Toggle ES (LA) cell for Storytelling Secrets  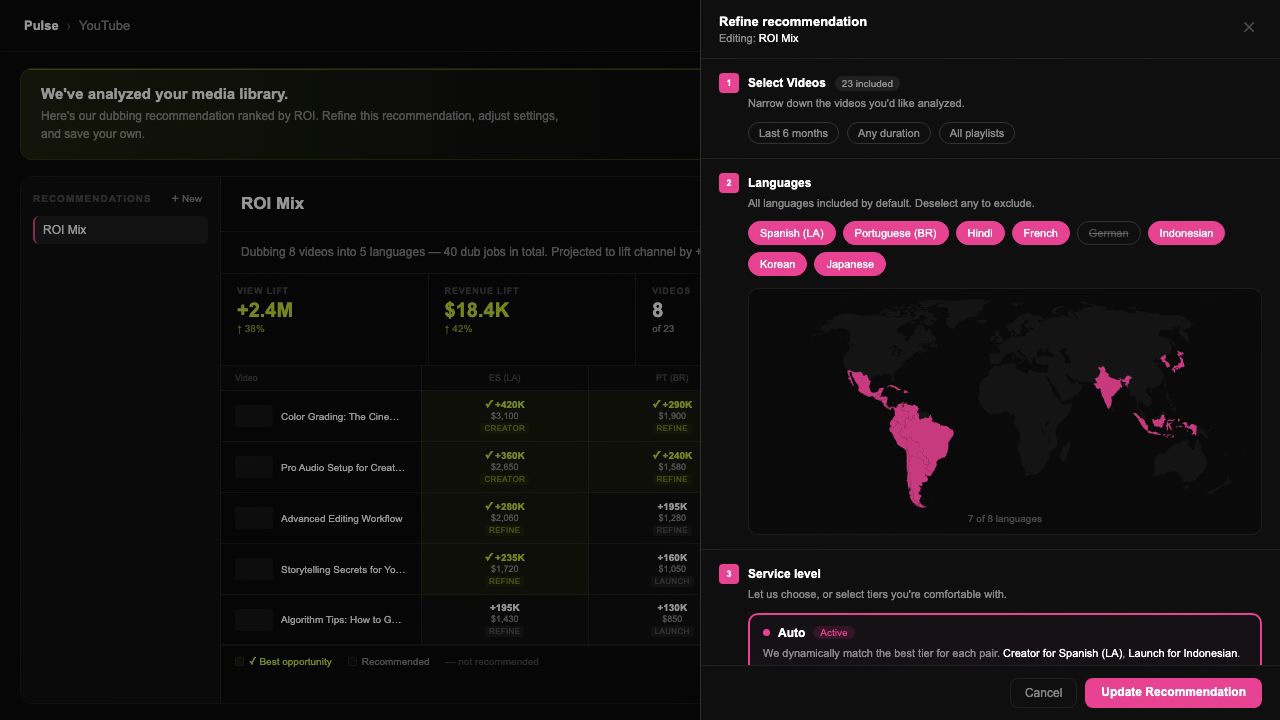click(505, 569)
